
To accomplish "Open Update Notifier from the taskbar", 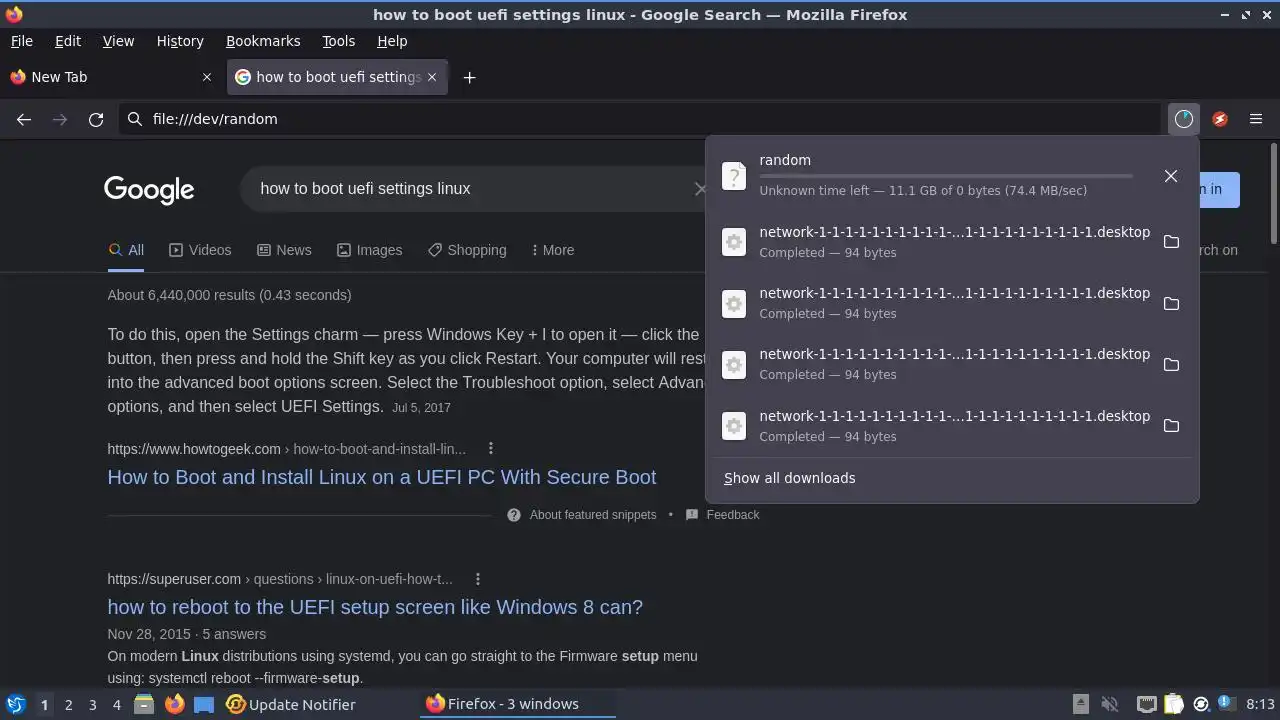I will pos(291,704).
